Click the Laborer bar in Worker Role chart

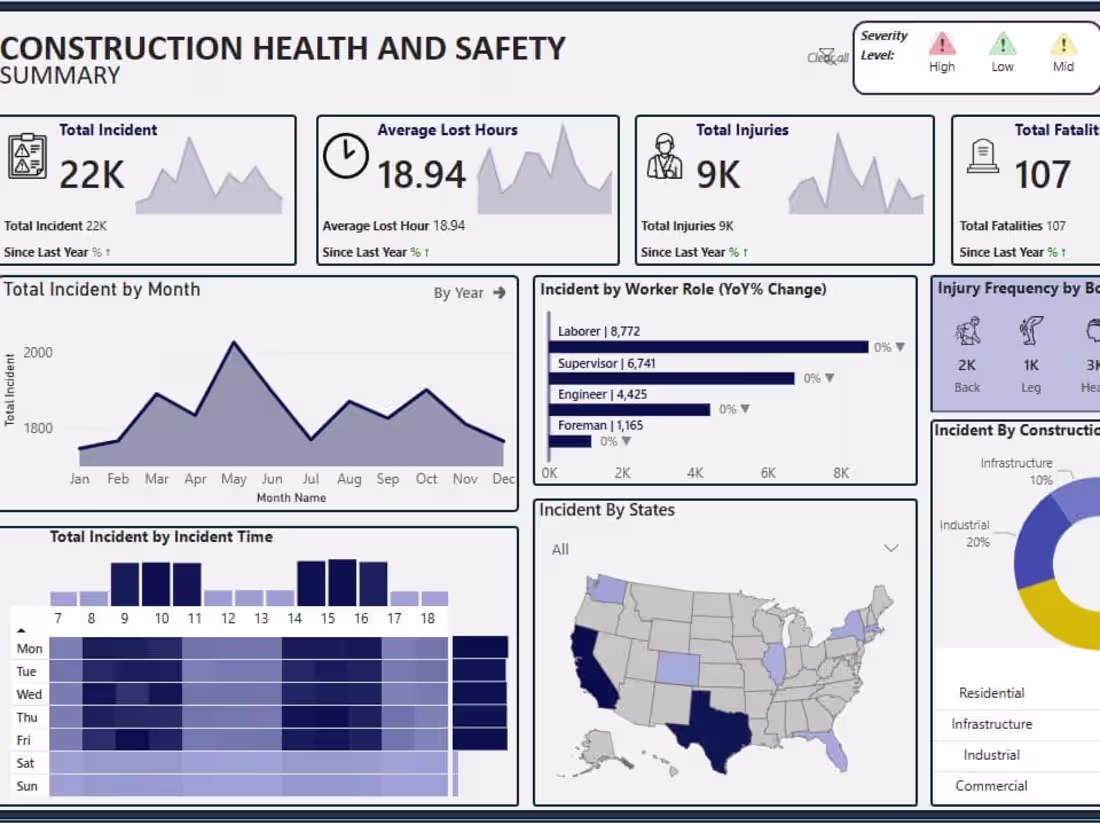tap(710, 347)
